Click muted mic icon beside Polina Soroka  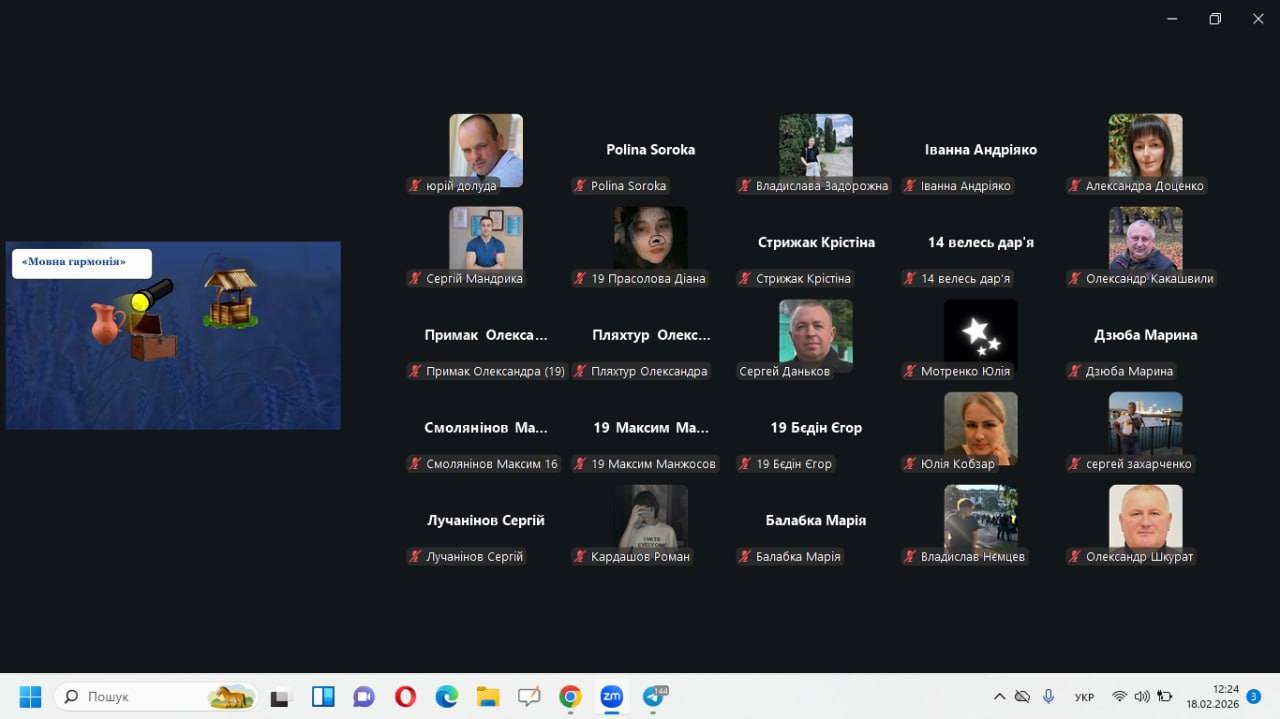pyautogui.click(x=580, y=186)
